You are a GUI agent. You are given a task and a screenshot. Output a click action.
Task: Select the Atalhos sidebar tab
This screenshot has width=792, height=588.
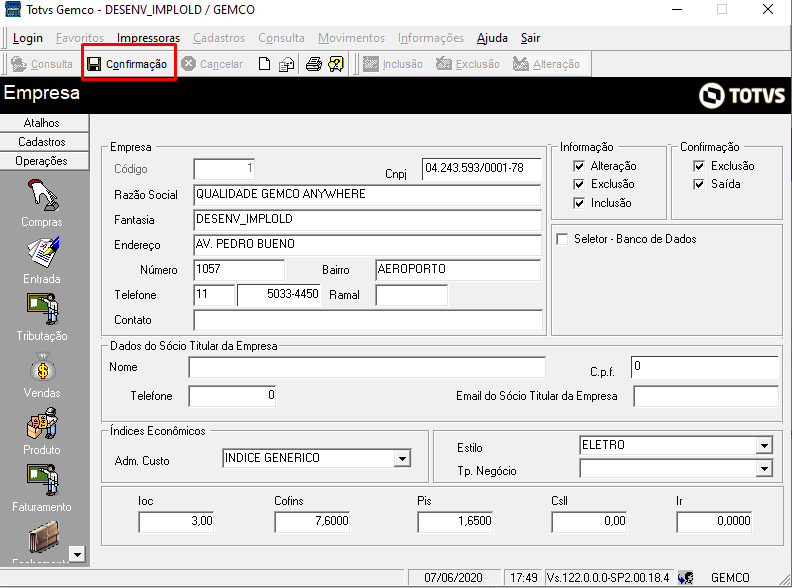tap(44, 123)
